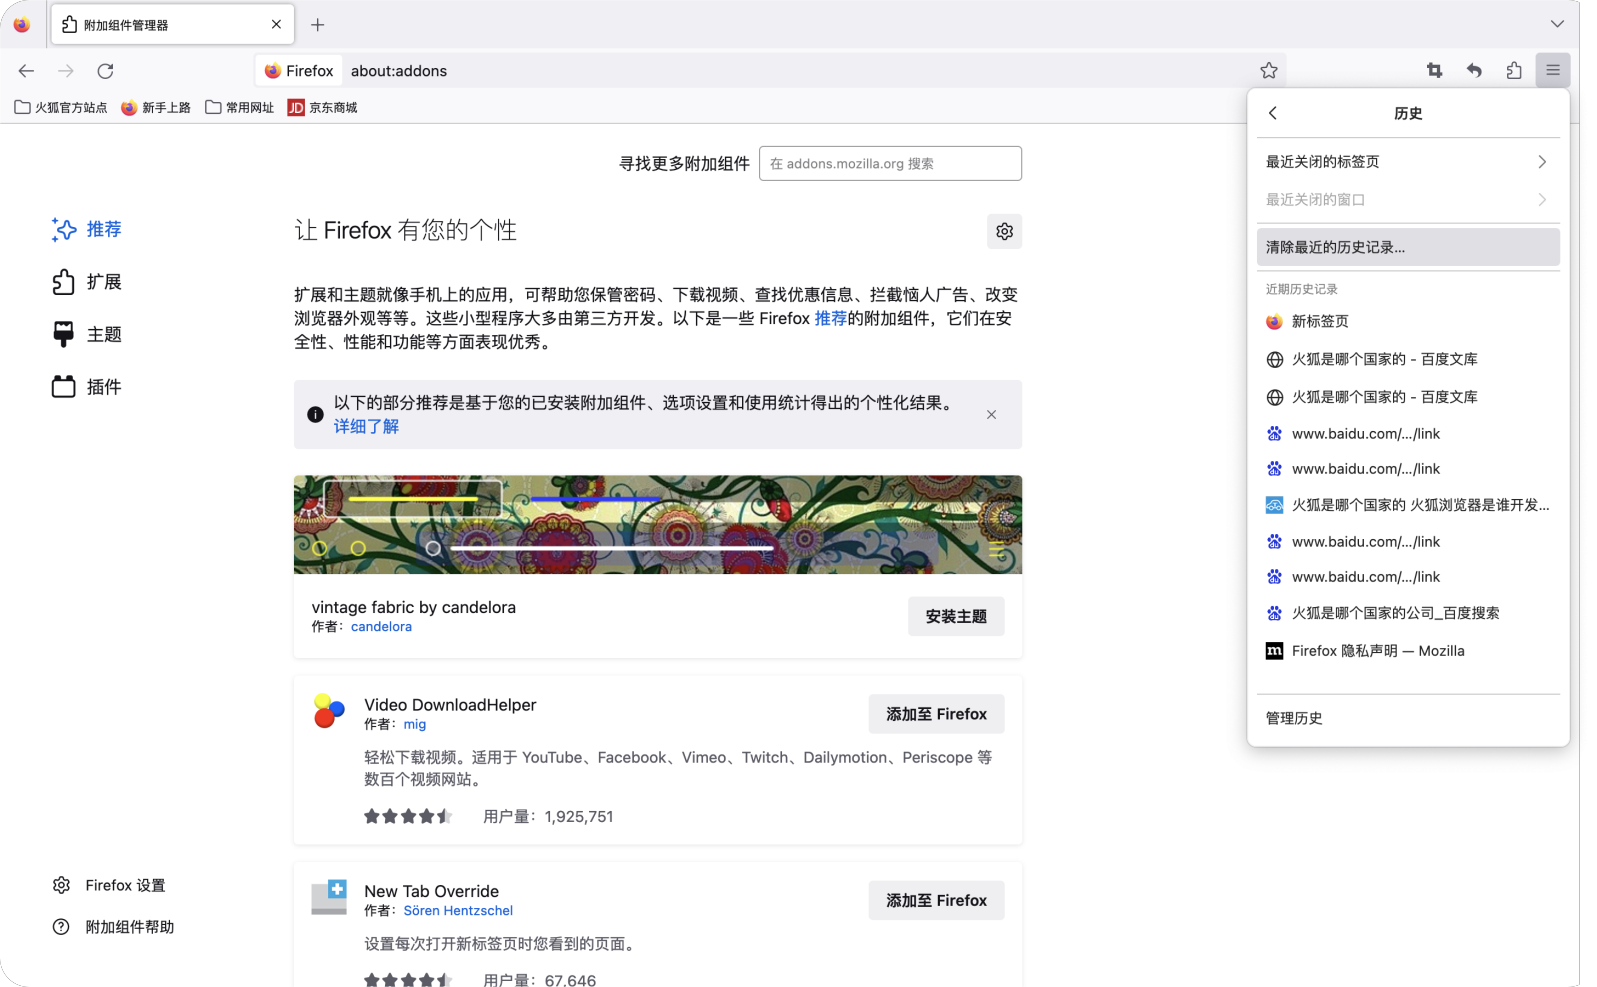Open Firefox 设置 from the sidebar
The image size is (1597, 987).
[109, 885]
